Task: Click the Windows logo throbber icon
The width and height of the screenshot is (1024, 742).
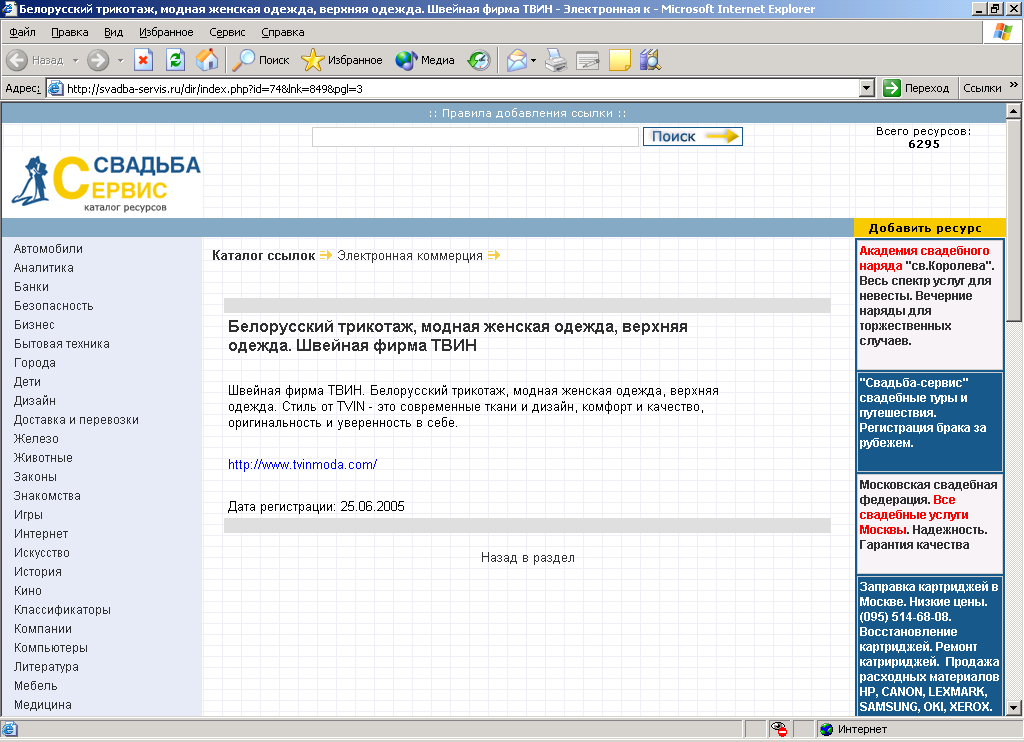Action: [1002, 32]
